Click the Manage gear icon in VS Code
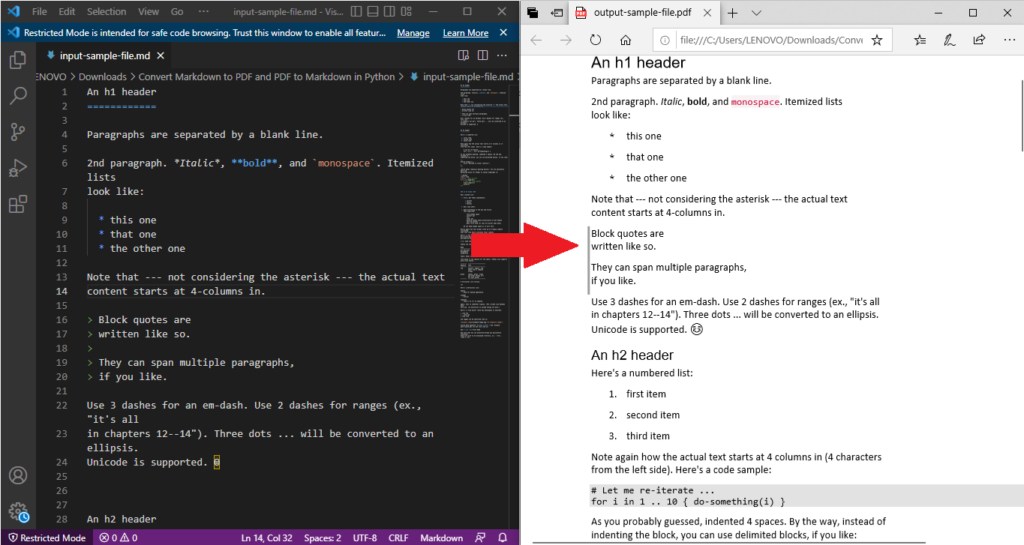The width and height of the screenshot is (1024, 545). (18, 511)
